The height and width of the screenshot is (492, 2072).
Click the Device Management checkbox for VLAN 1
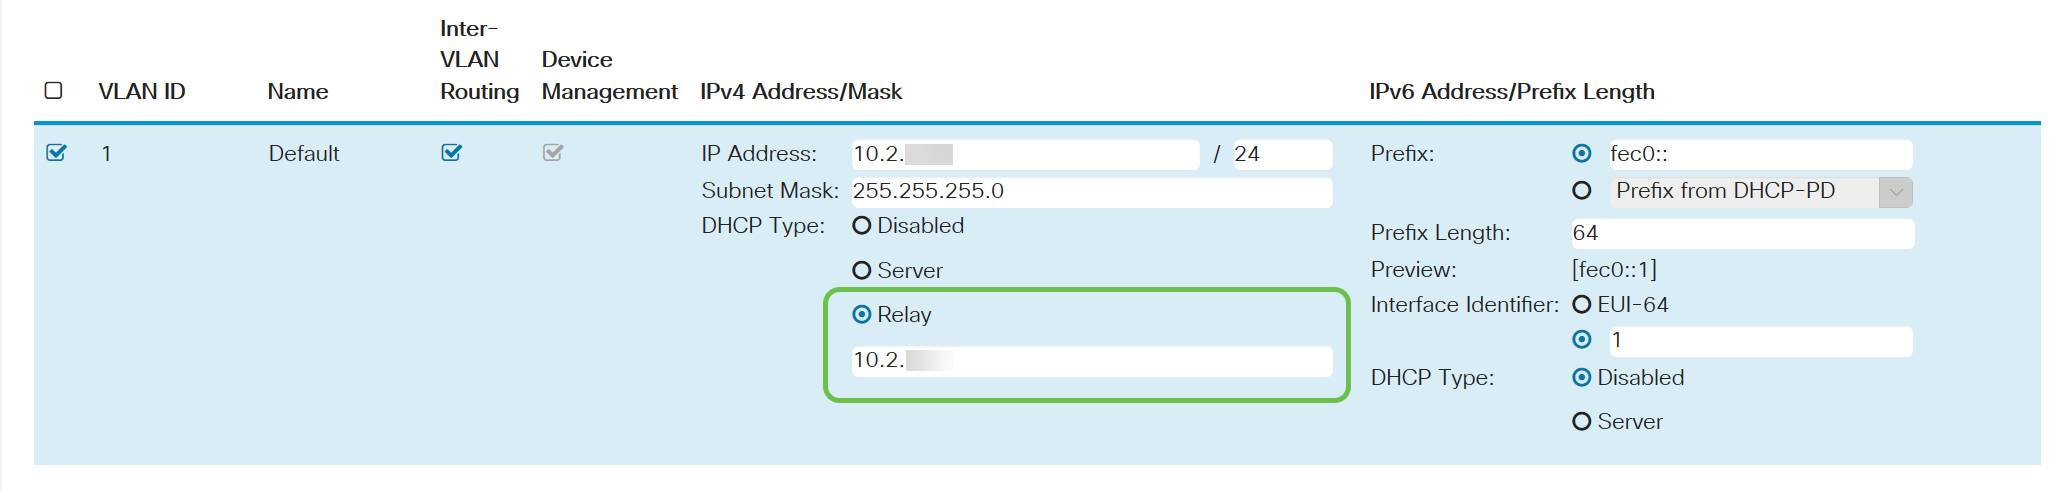(x=553, y=153)
